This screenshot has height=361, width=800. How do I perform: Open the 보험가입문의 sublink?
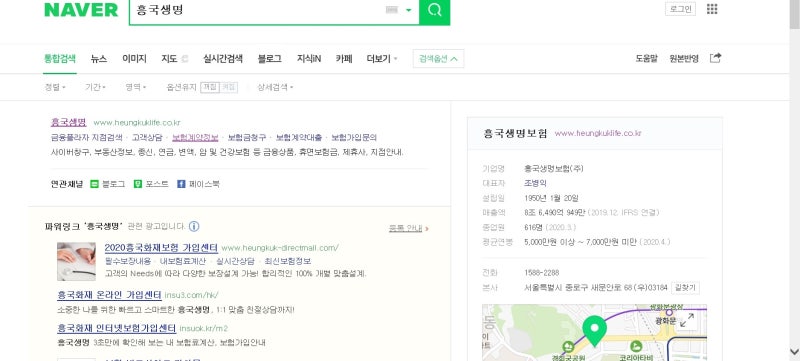354,138
